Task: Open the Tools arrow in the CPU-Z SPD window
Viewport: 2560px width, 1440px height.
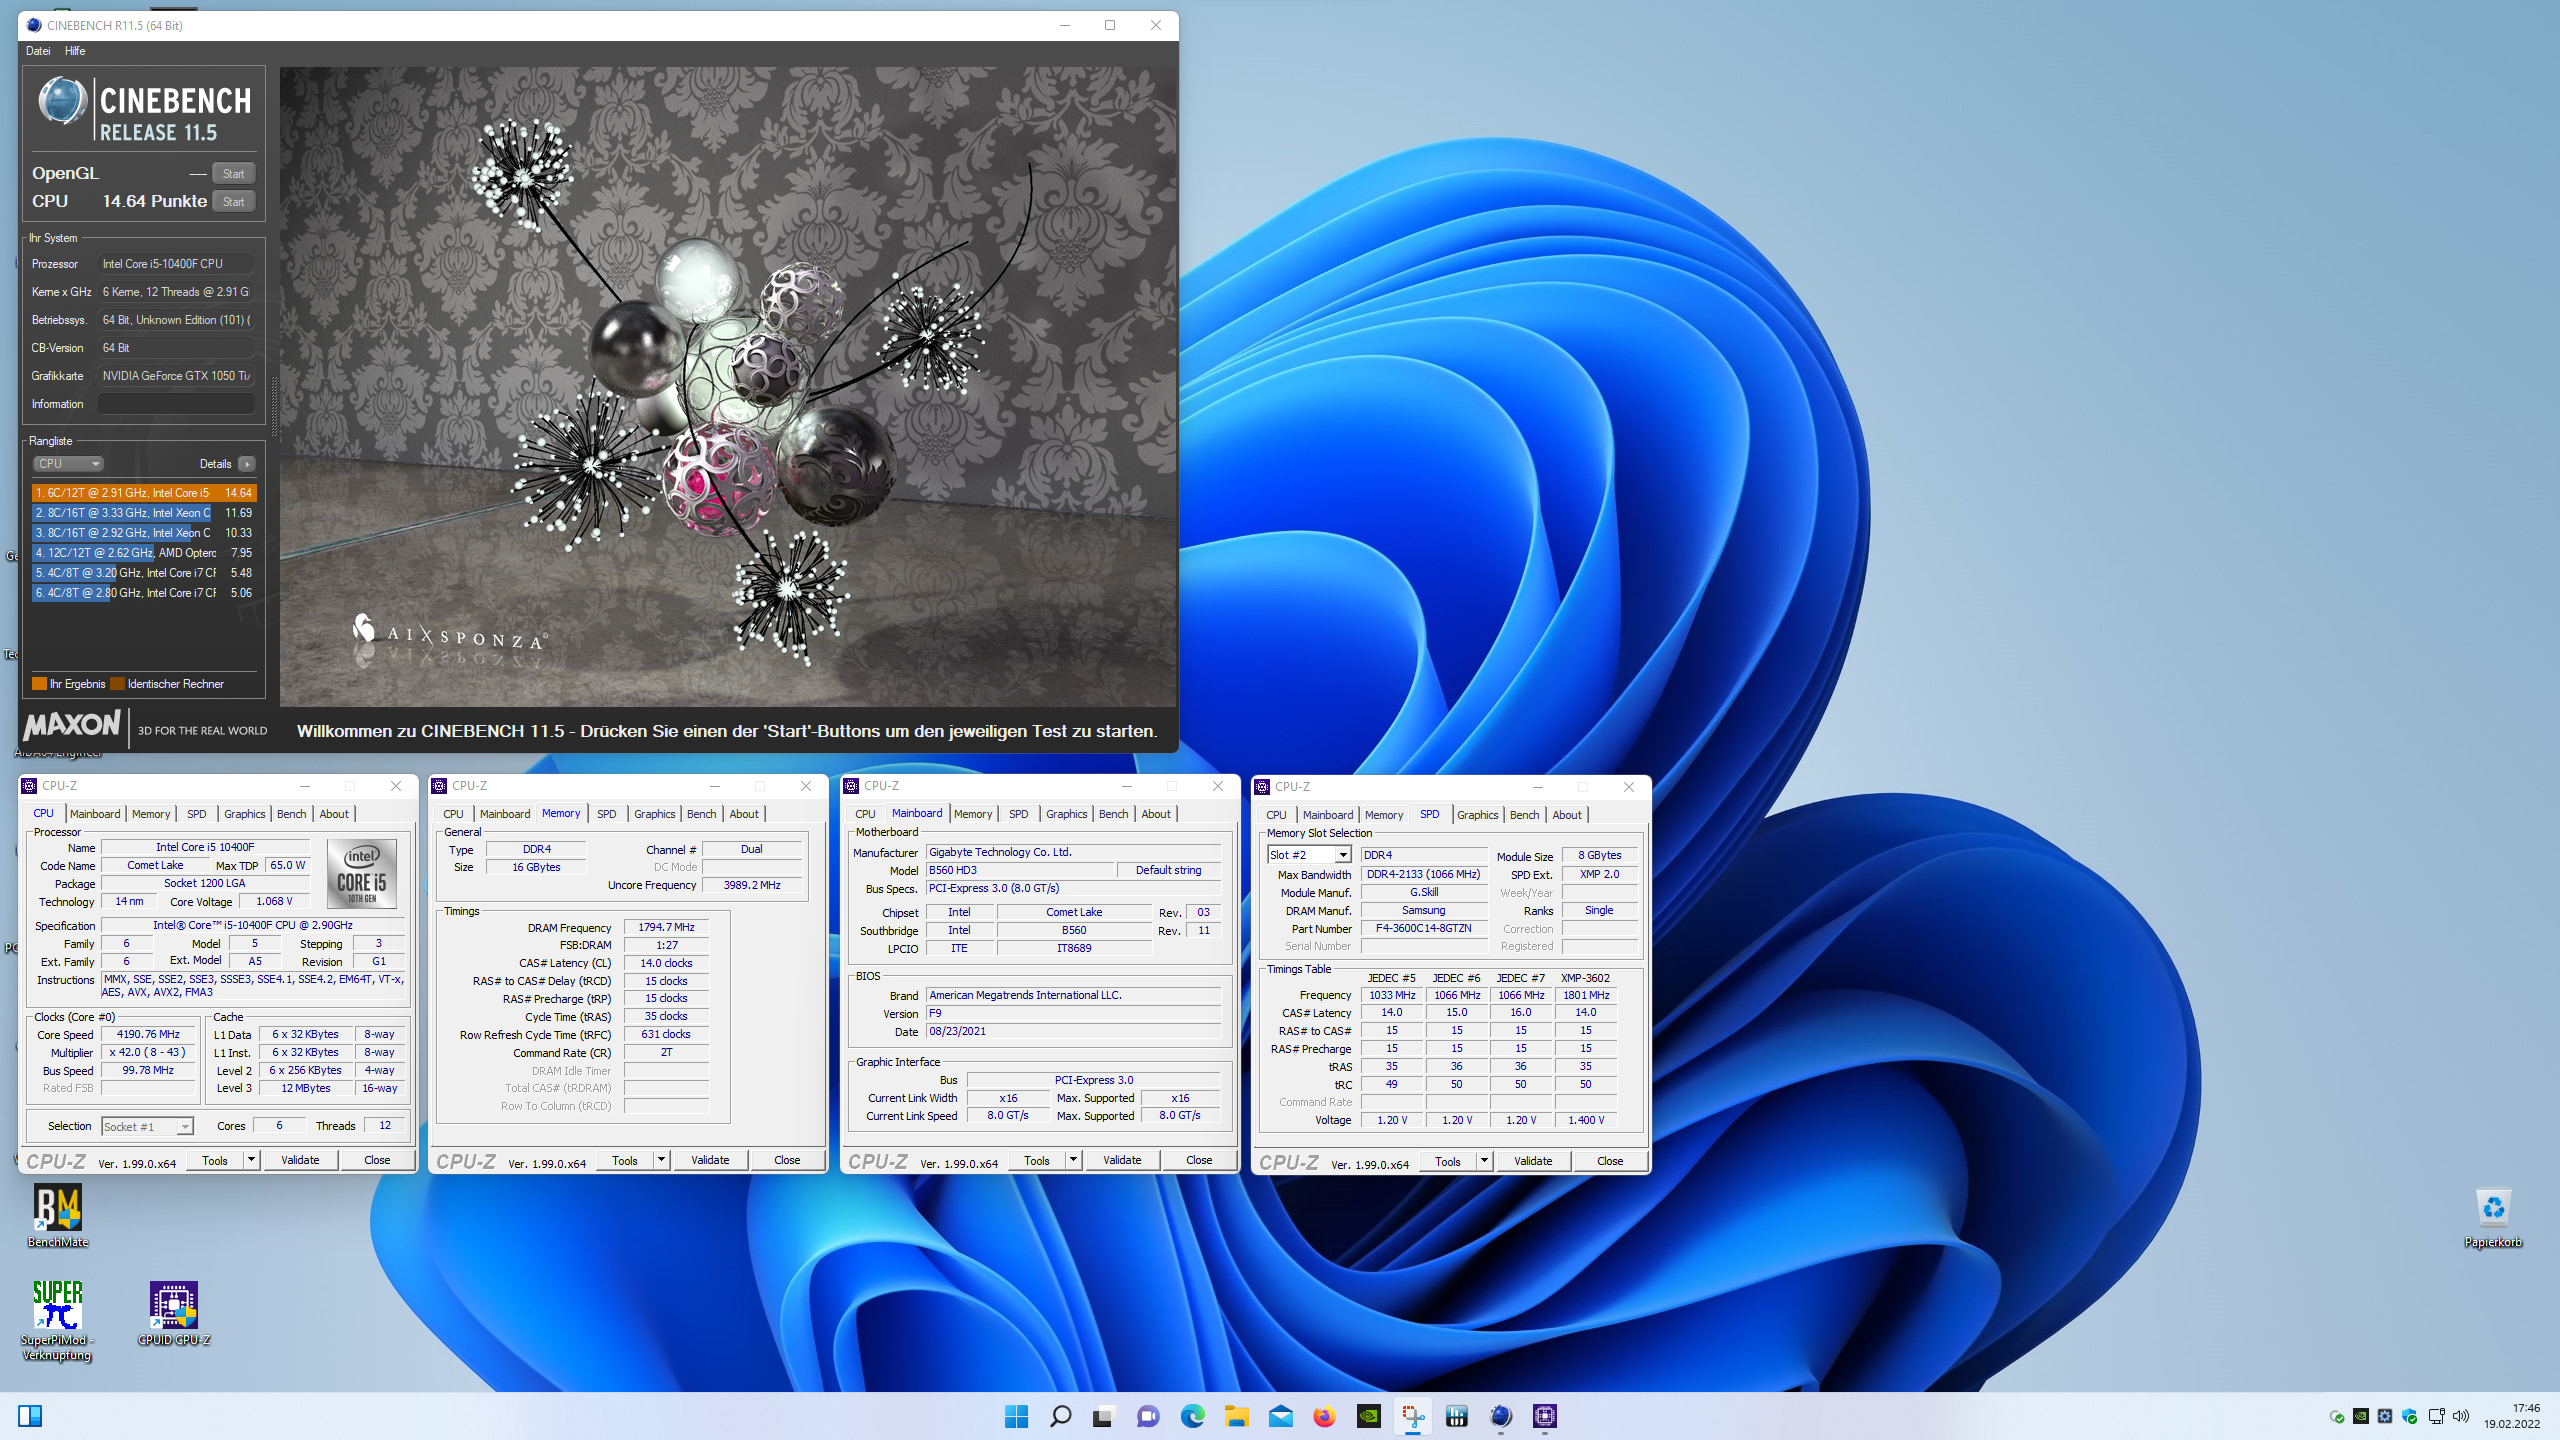Action: point(1484,1161)
